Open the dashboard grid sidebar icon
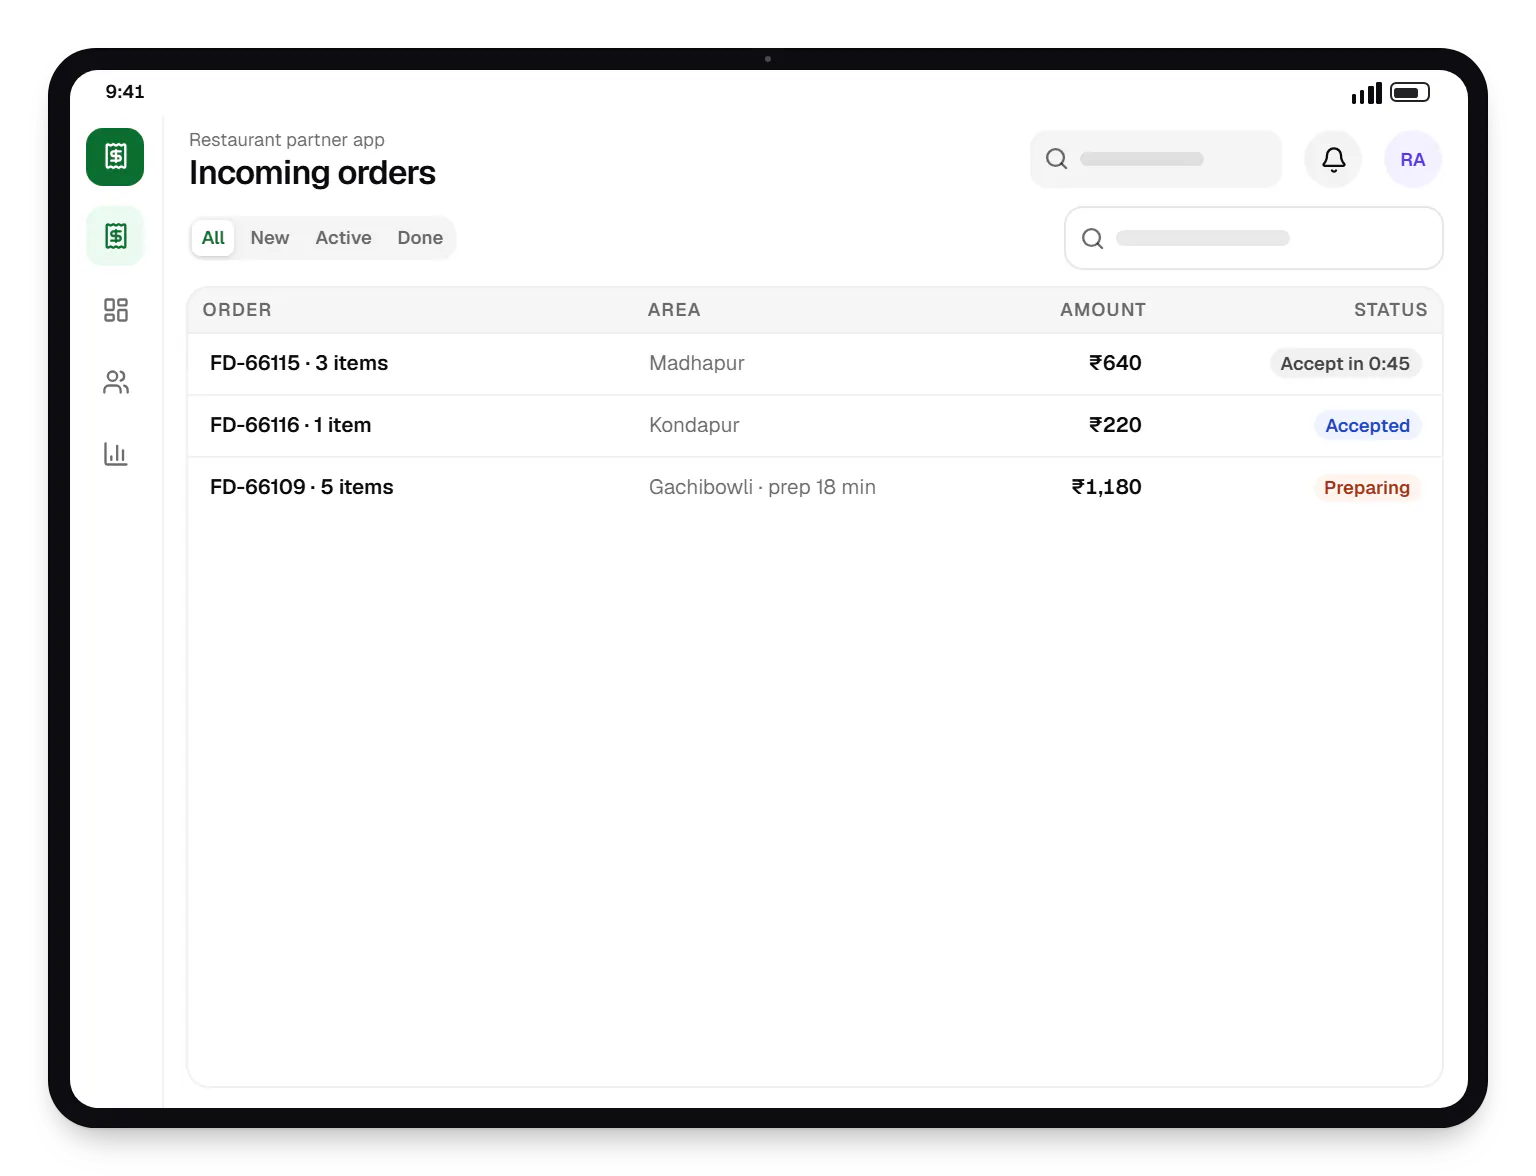Screen dimensions: 1536x1176 pos(115,310)
